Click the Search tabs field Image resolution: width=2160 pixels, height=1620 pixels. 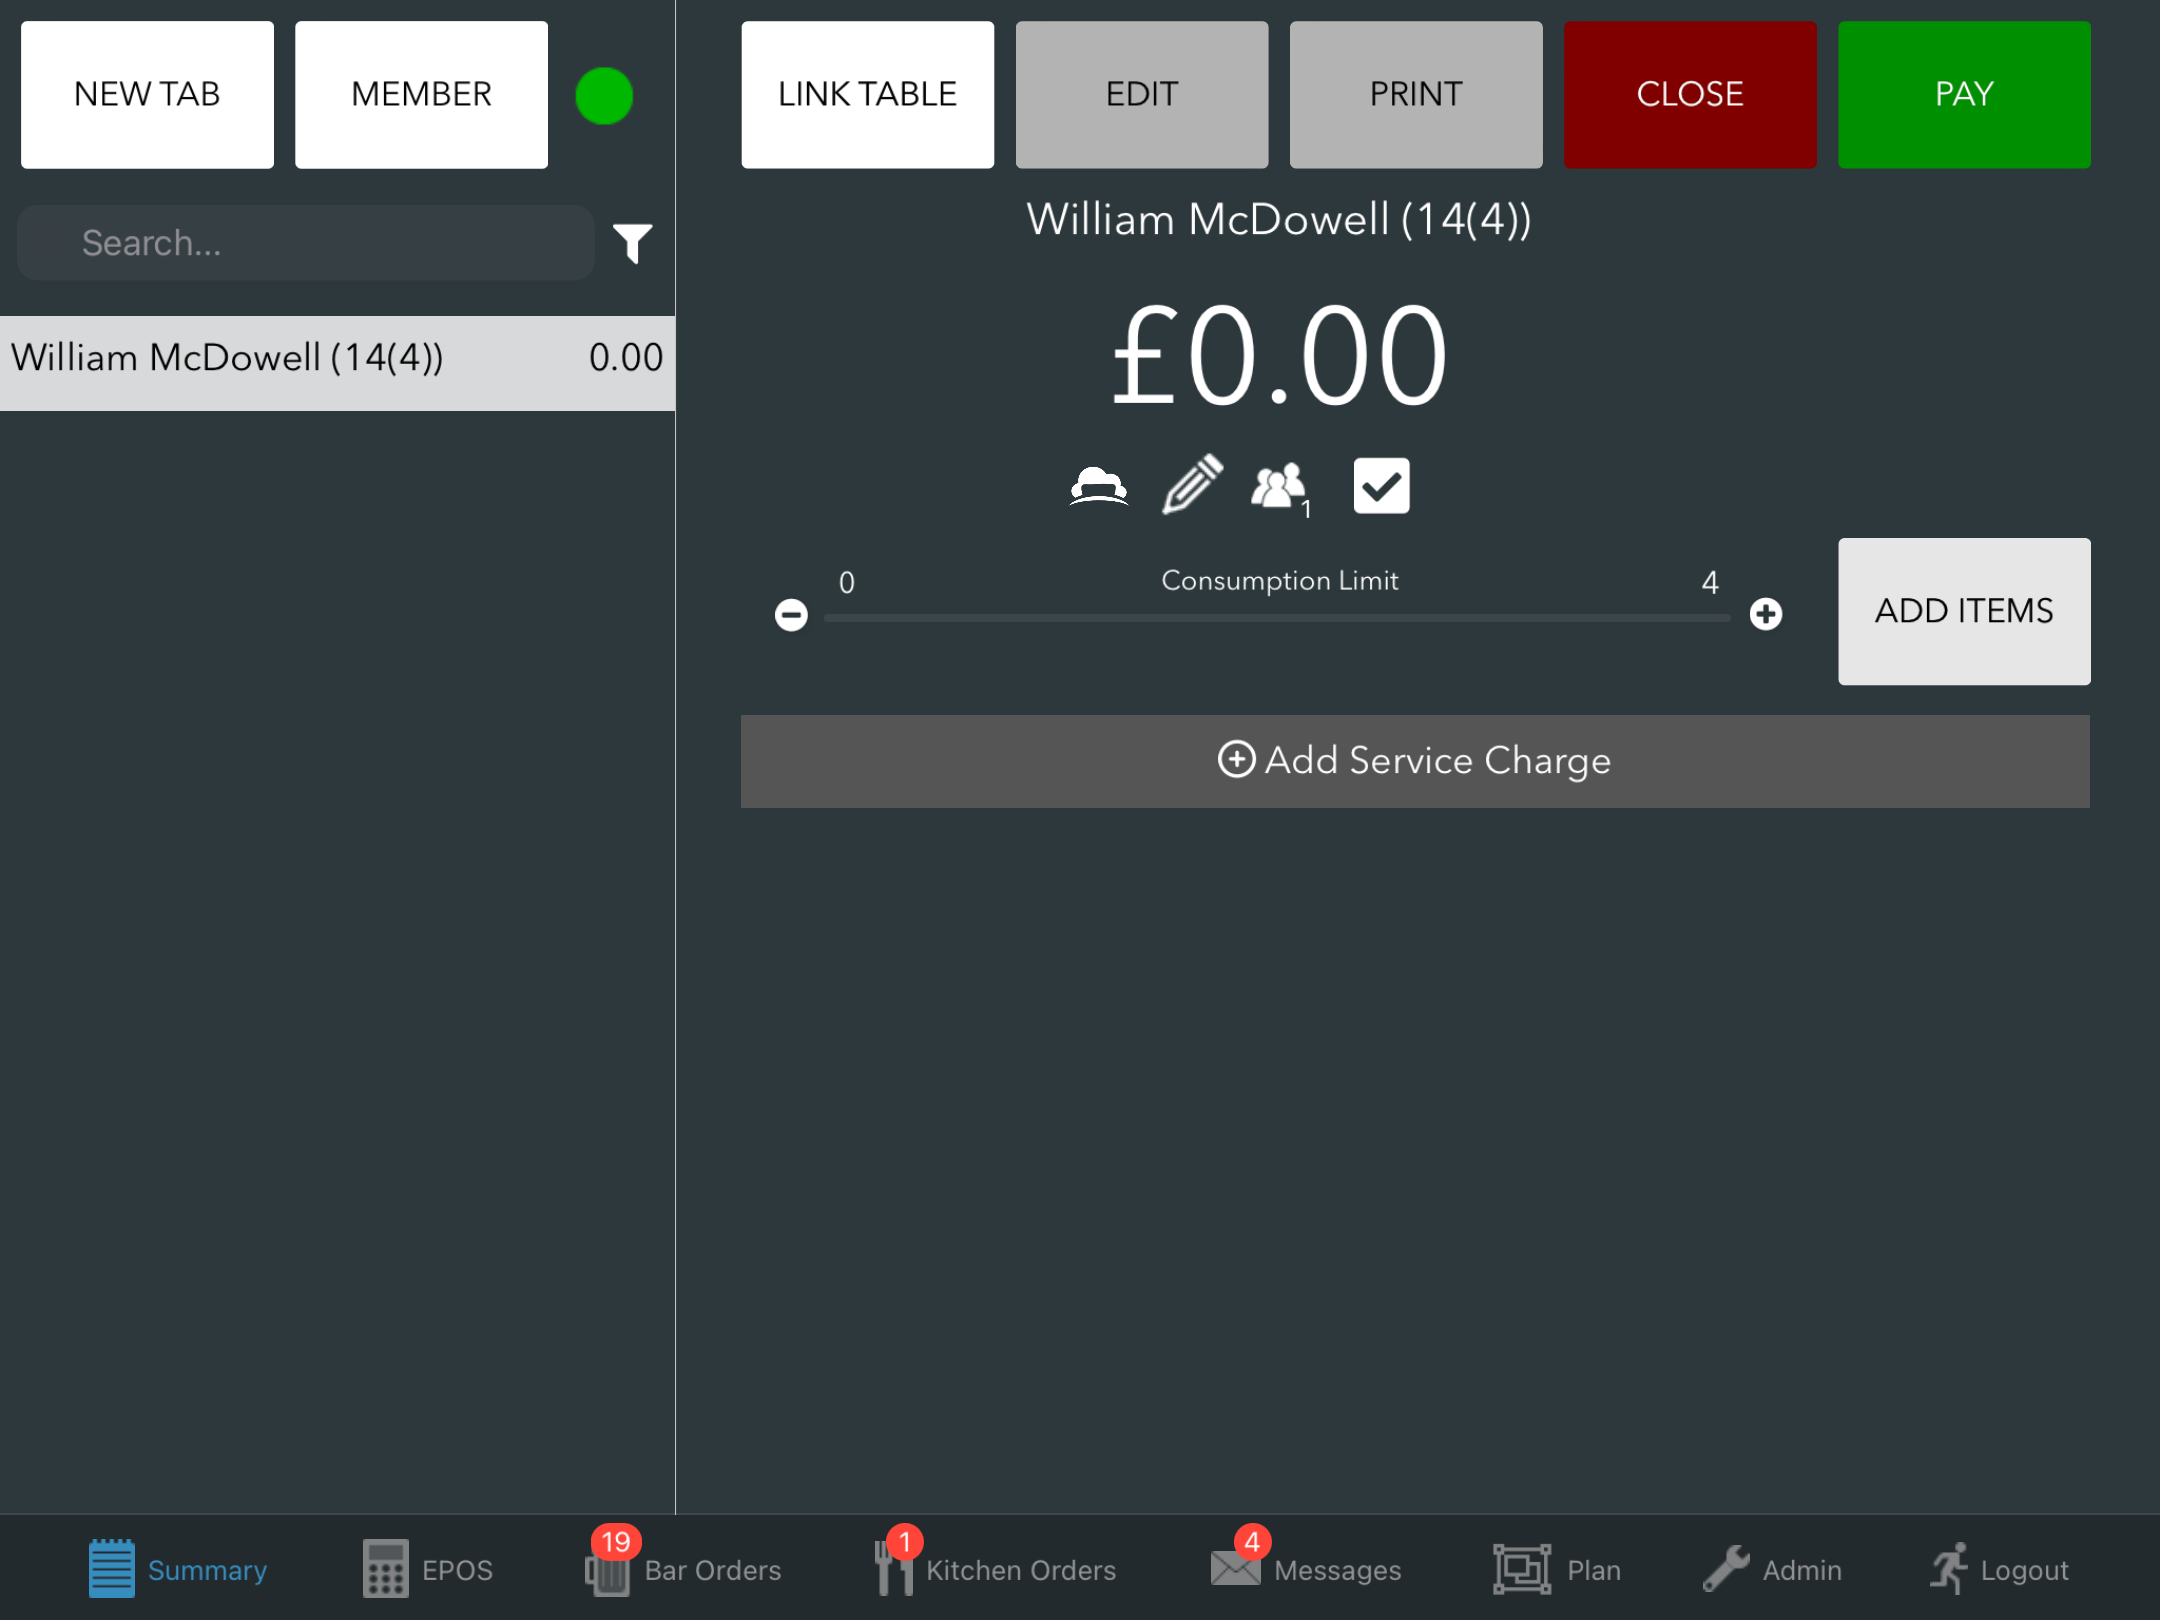coord(306,243)
